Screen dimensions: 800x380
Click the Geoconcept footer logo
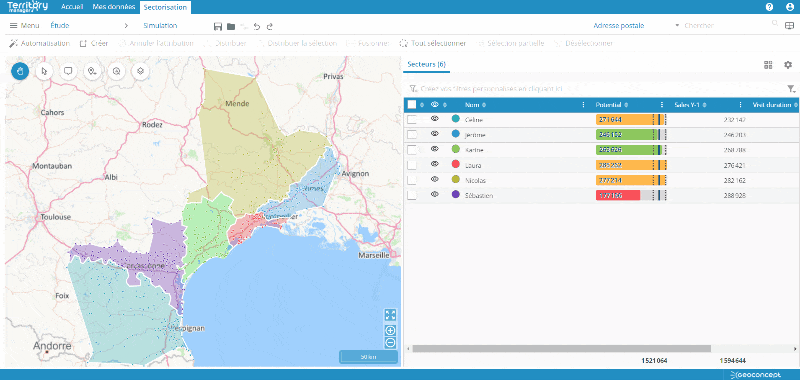point(755,375)
